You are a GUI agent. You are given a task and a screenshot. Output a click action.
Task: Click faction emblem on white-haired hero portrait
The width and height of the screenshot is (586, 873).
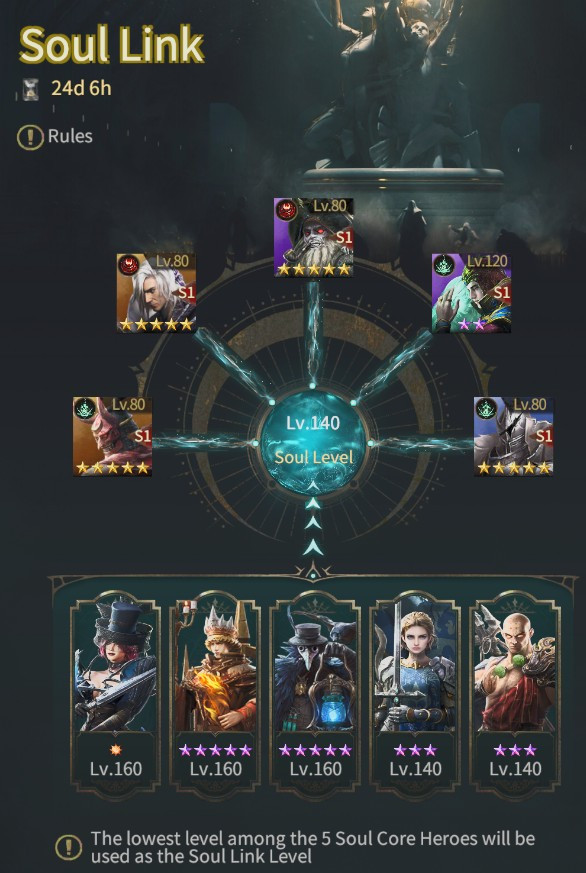pyautogui.click(x=129, y=266)
